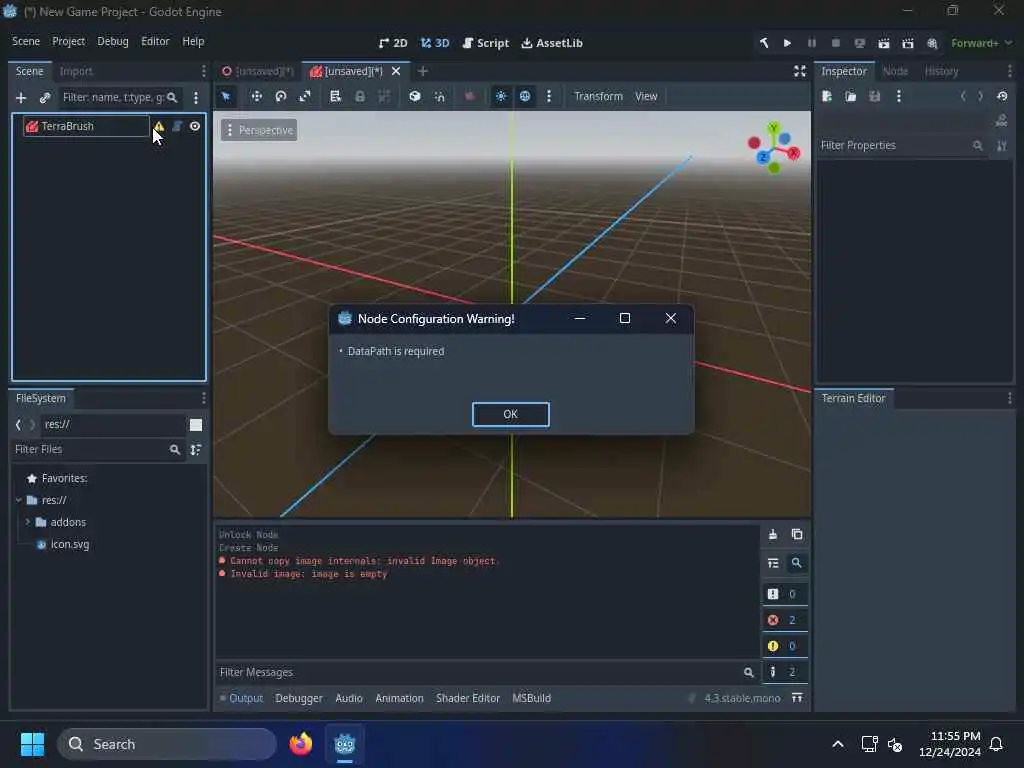This screenshot has width=1024, height=768.
Task: Click the Filter Properties field
Action: point(903,145)
